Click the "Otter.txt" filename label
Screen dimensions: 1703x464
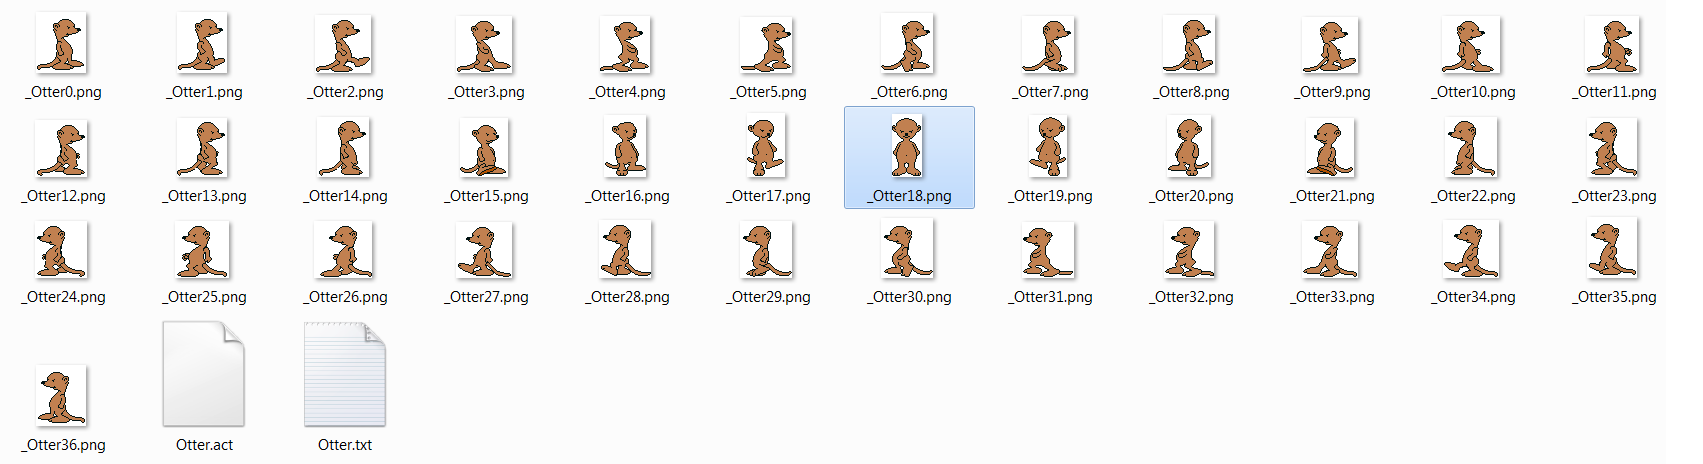(x=345, y=445)
